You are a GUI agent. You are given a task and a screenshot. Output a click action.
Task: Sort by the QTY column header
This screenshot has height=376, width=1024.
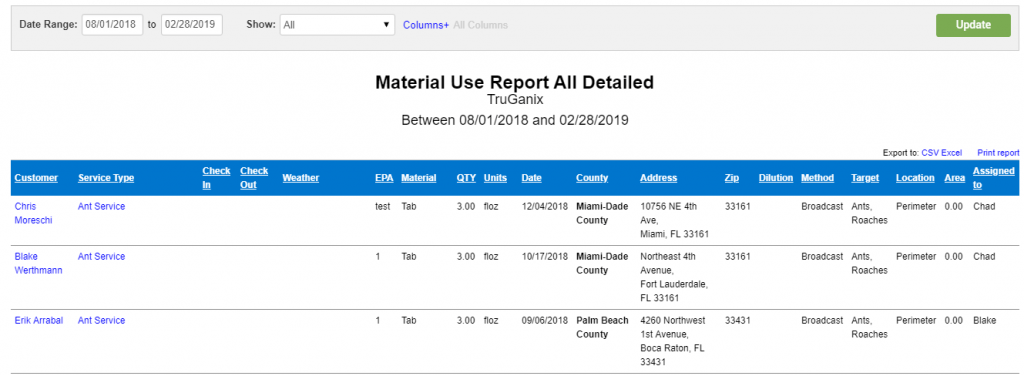[466, 178]
